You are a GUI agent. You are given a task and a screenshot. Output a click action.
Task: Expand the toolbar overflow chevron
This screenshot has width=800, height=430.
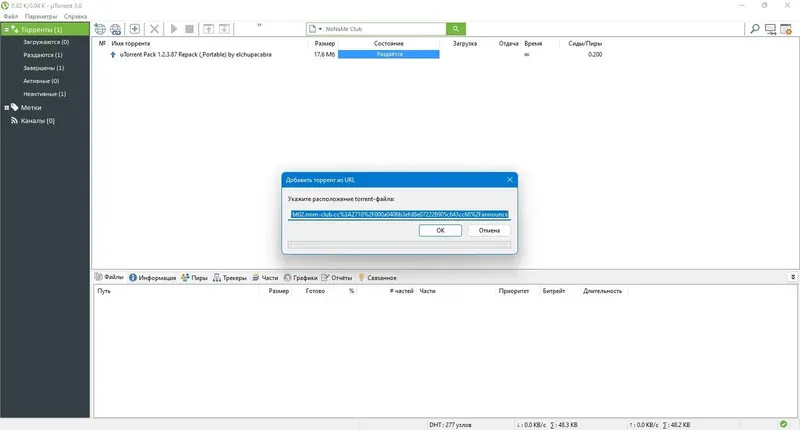tap(259, 25)
